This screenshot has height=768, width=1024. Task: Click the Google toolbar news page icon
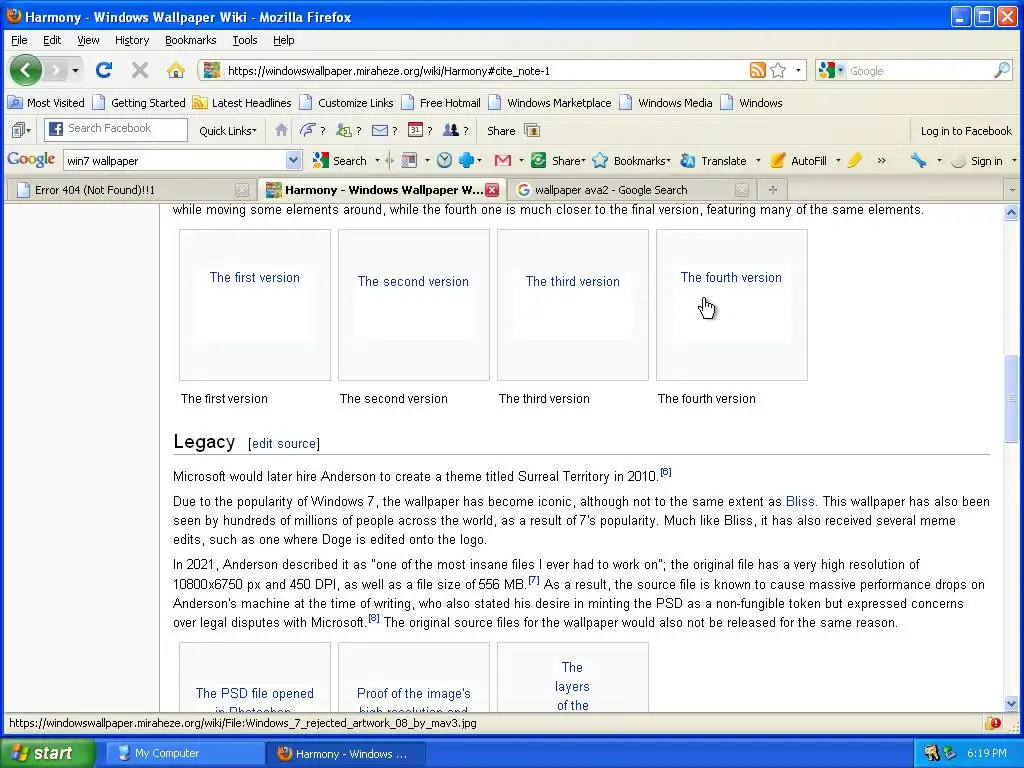[409, 160]
